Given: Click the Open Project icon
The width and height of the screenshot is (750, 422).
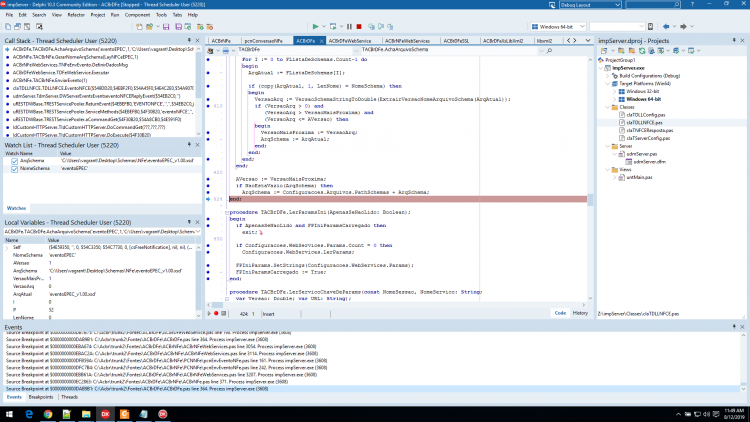Looking at the screenshot, I should [x=150, y=27].
